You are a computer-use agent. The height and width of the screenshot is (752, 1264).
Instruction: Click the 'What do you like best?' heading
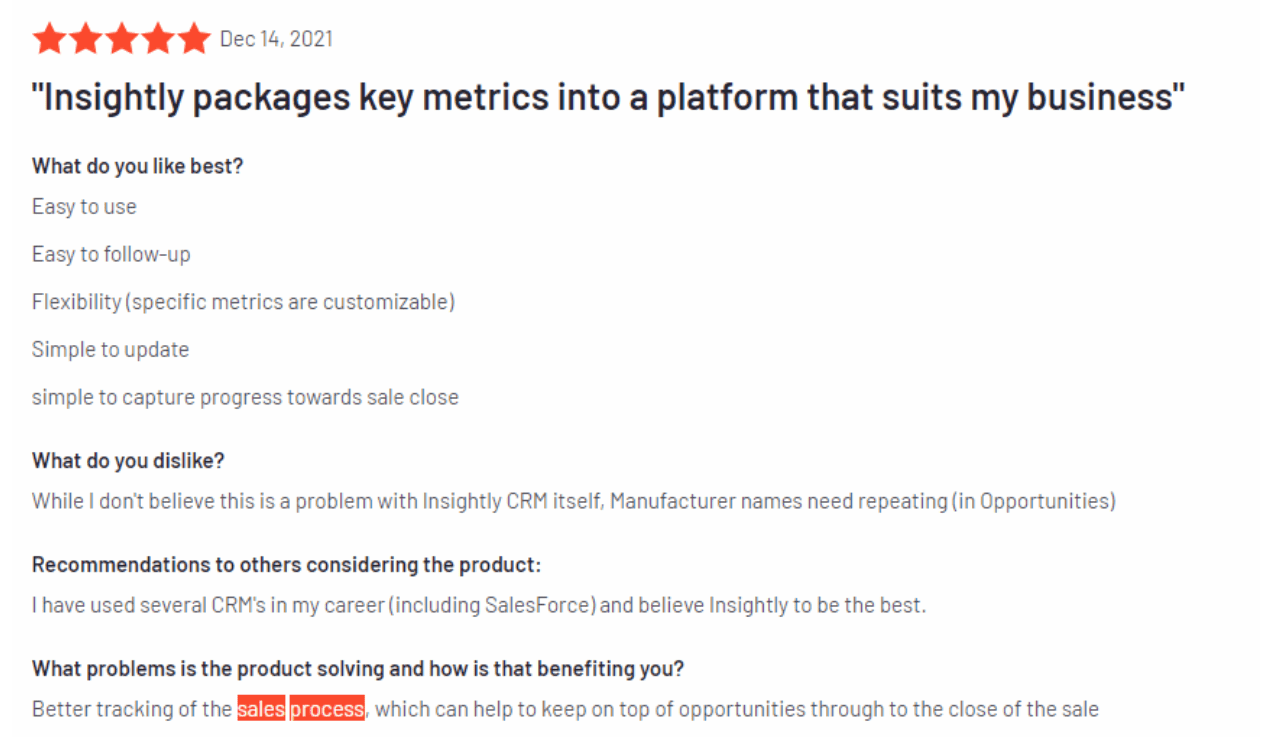tap(137, 166)
